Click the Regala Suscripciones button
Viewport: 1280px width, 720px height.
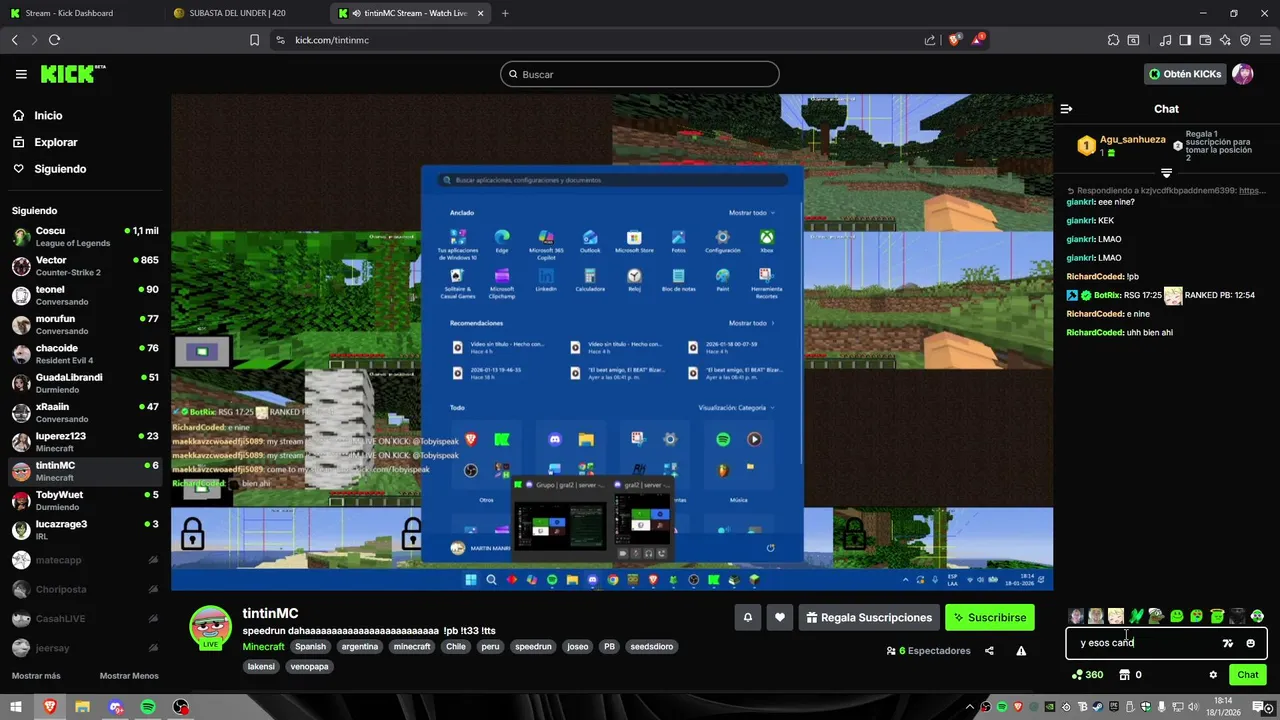pyautogui.click(x=868, y=618)
